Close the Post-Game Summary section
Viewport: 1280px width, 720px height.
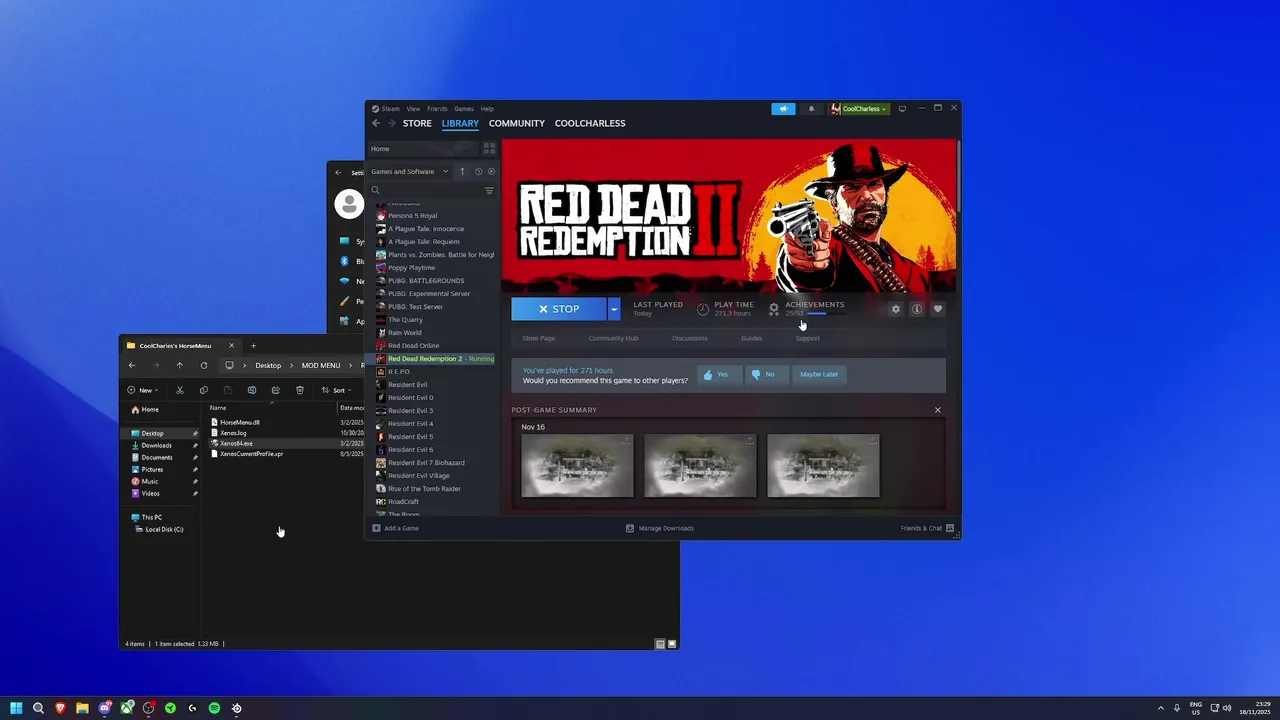(x=938, y=410)
